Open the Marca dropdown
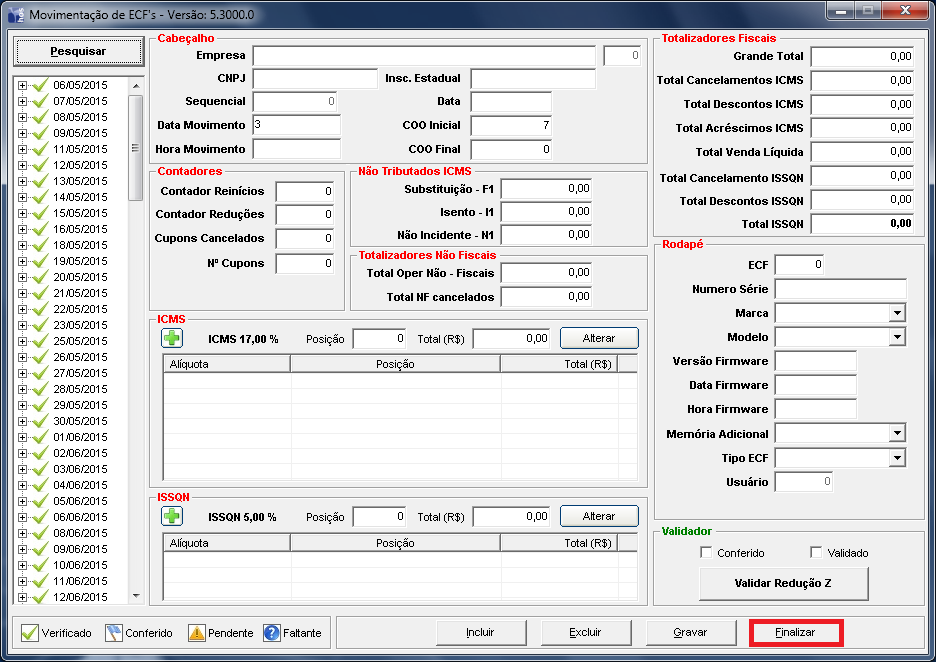Screen dimensions: 936x662 [896, 313]
